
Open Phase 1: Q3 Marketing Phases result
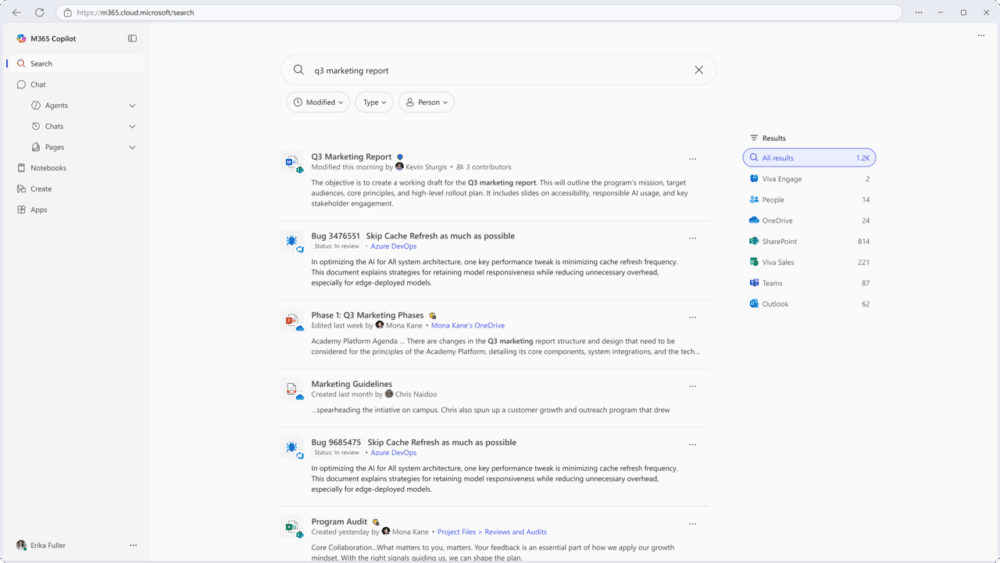367,315
